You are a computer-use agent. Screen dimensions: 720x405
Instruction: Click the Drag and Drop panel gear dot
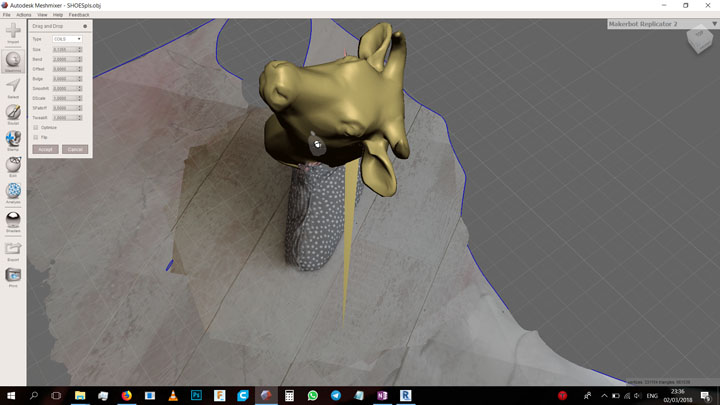click(85, 26)
